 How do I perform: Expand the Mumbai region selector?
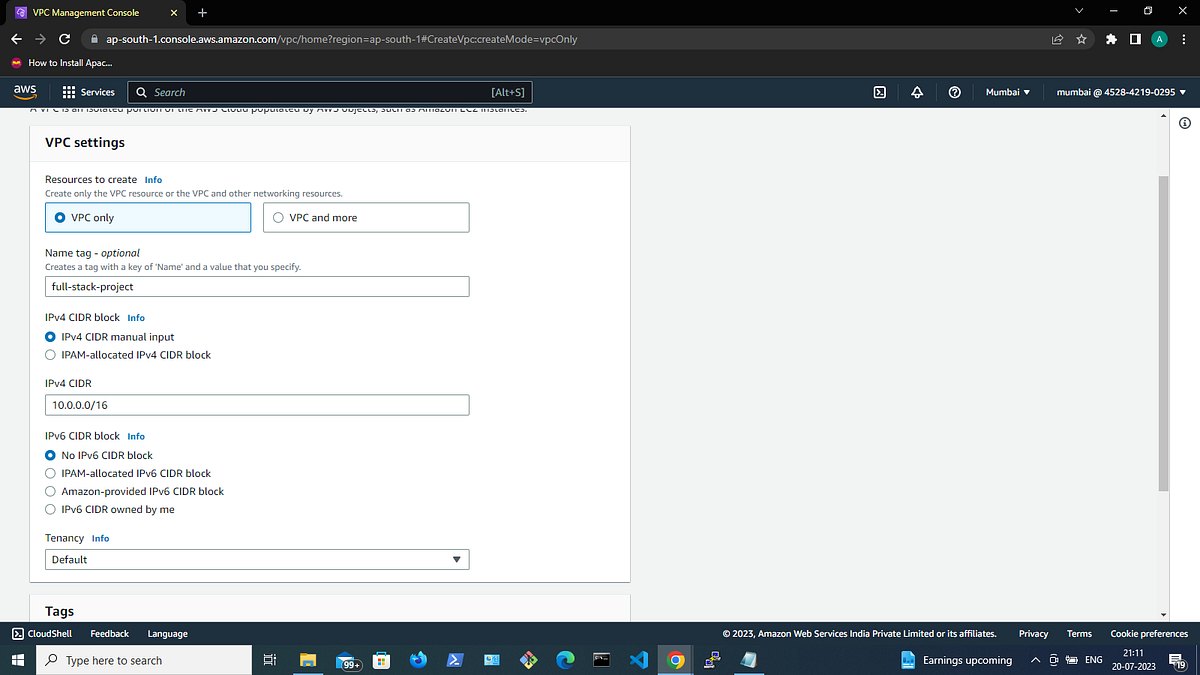tap(1008, 91)
